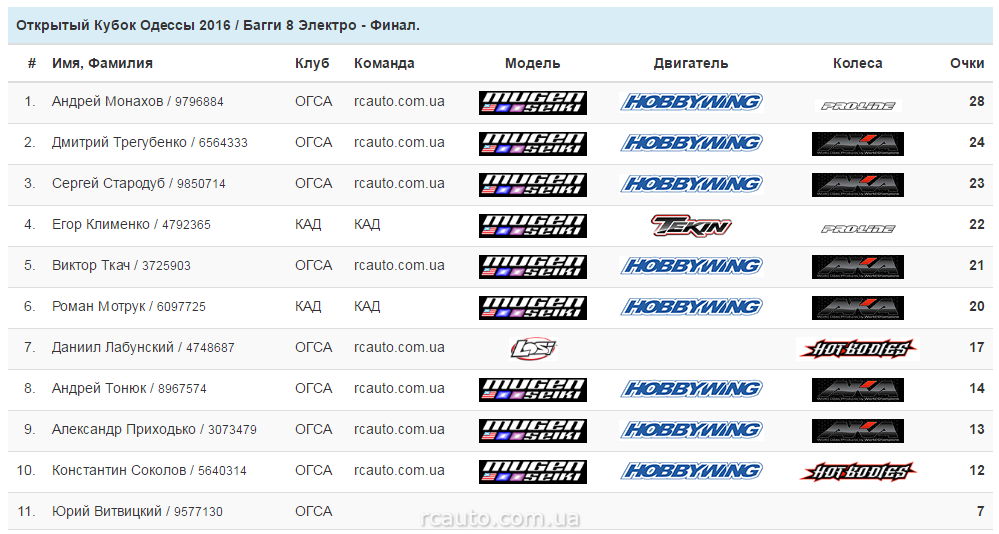Click the Losi logo in Даниил Лабунский's row
Image resolution: width=999 pixels, height=534 pixels.
tap(532, 348)
